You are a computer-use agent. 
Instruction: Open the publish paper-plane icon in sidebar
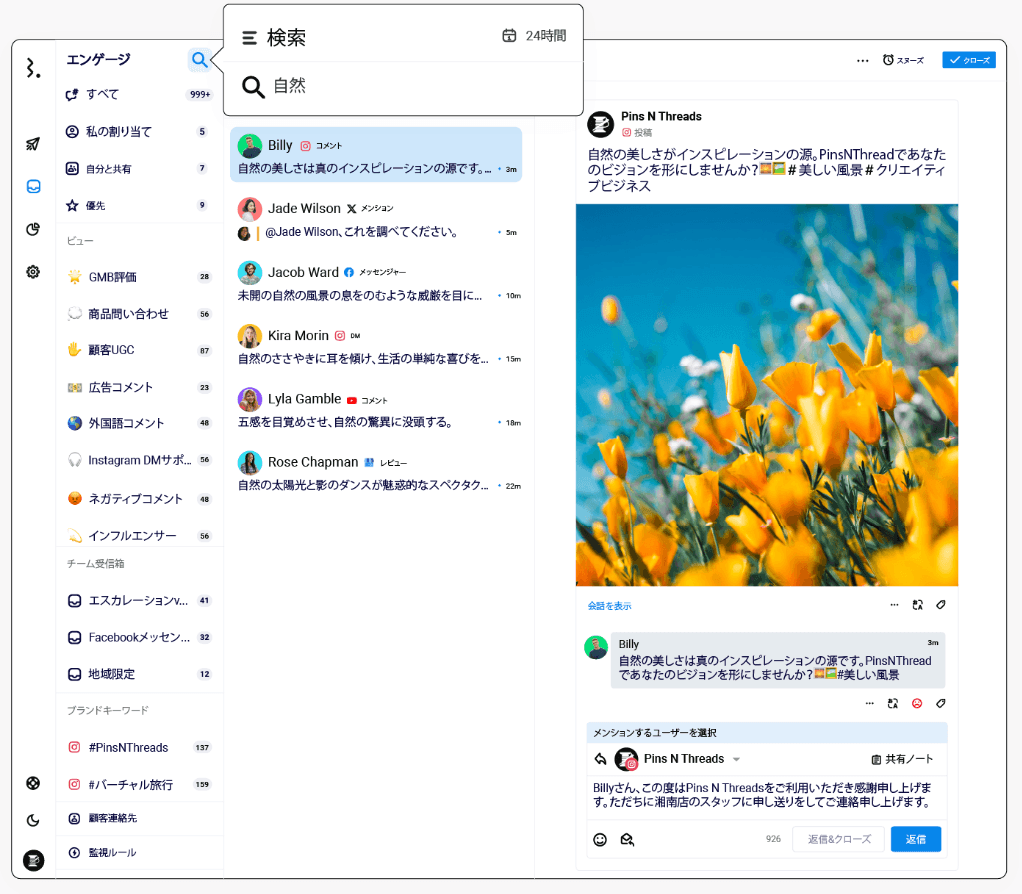pos(33,144)
